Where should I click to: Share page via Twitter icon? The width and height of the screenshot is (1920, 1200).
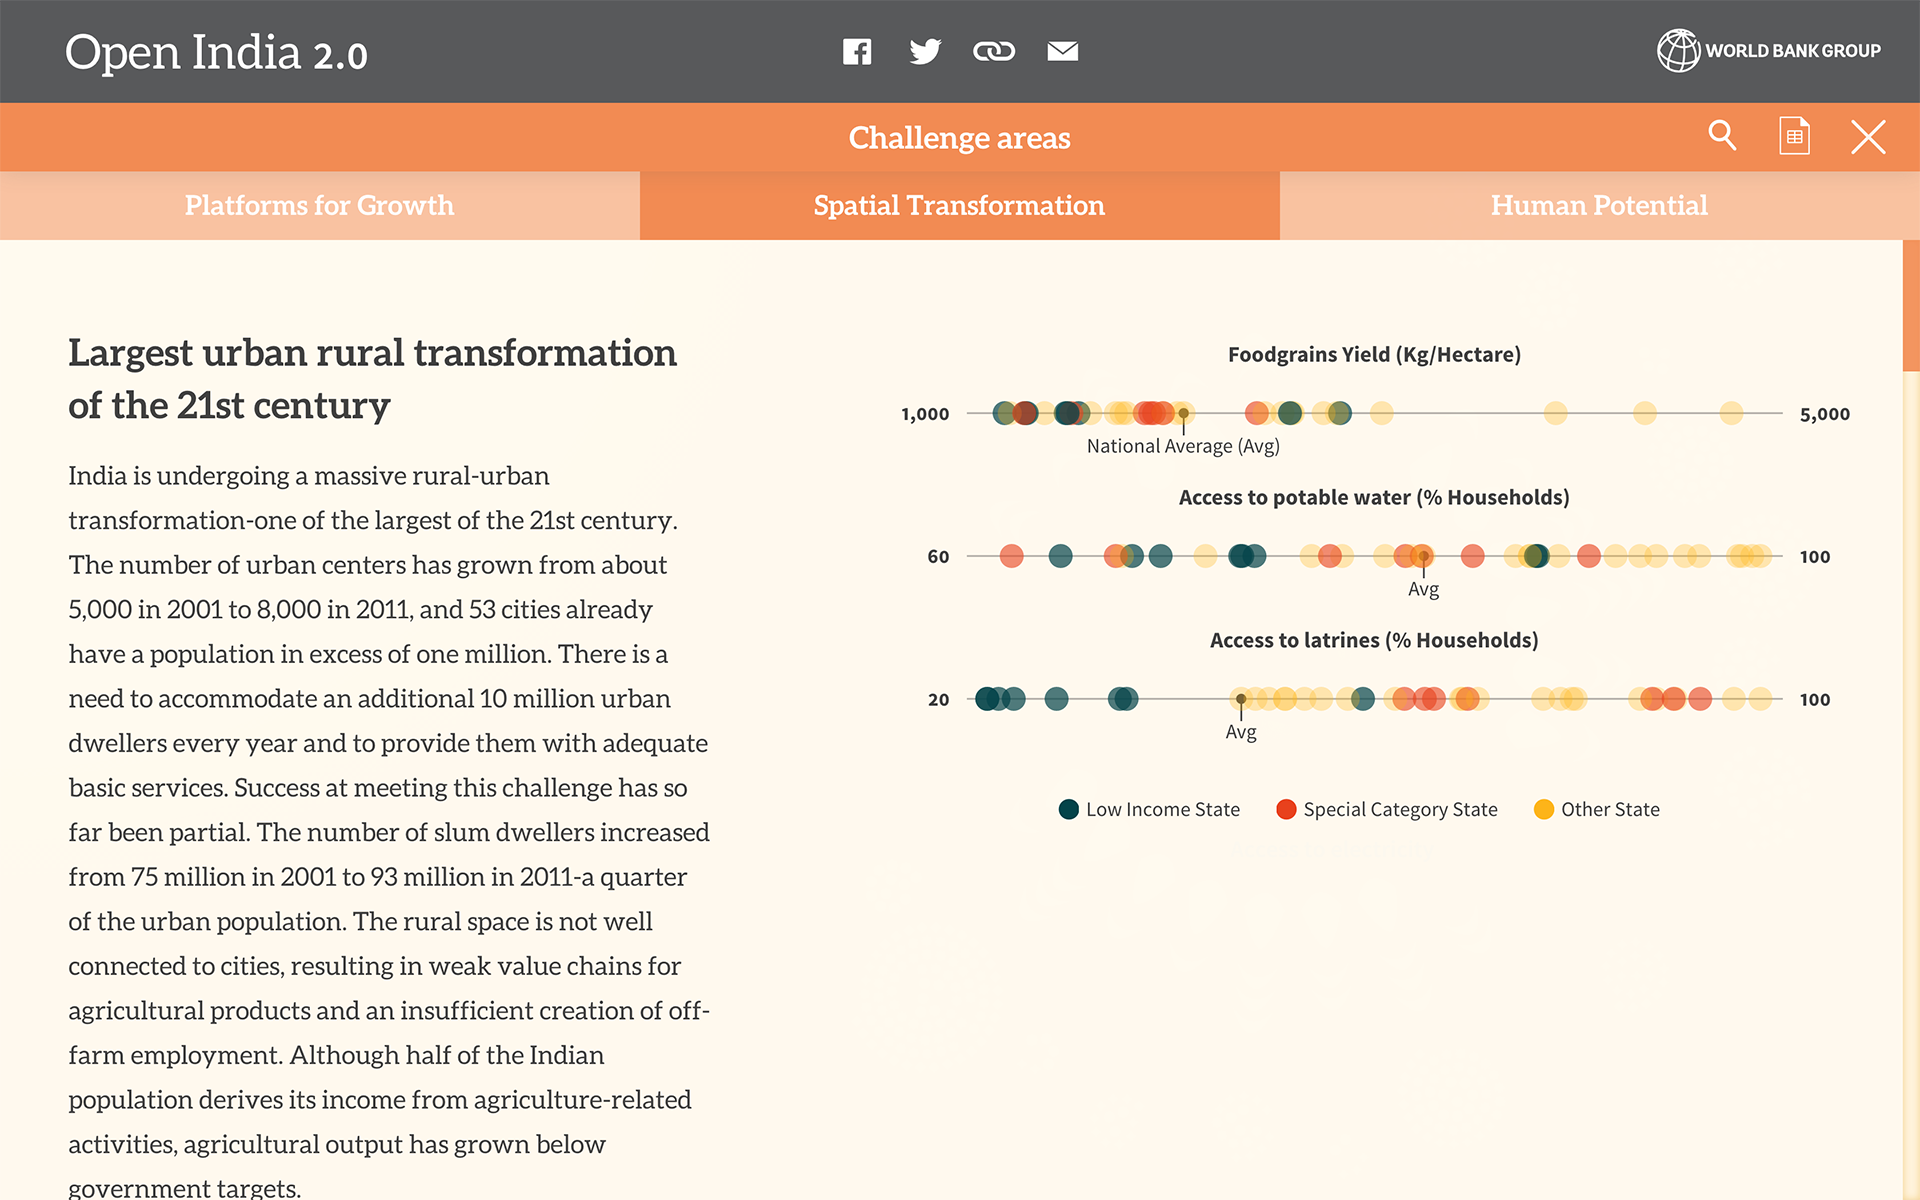[925, 51]
